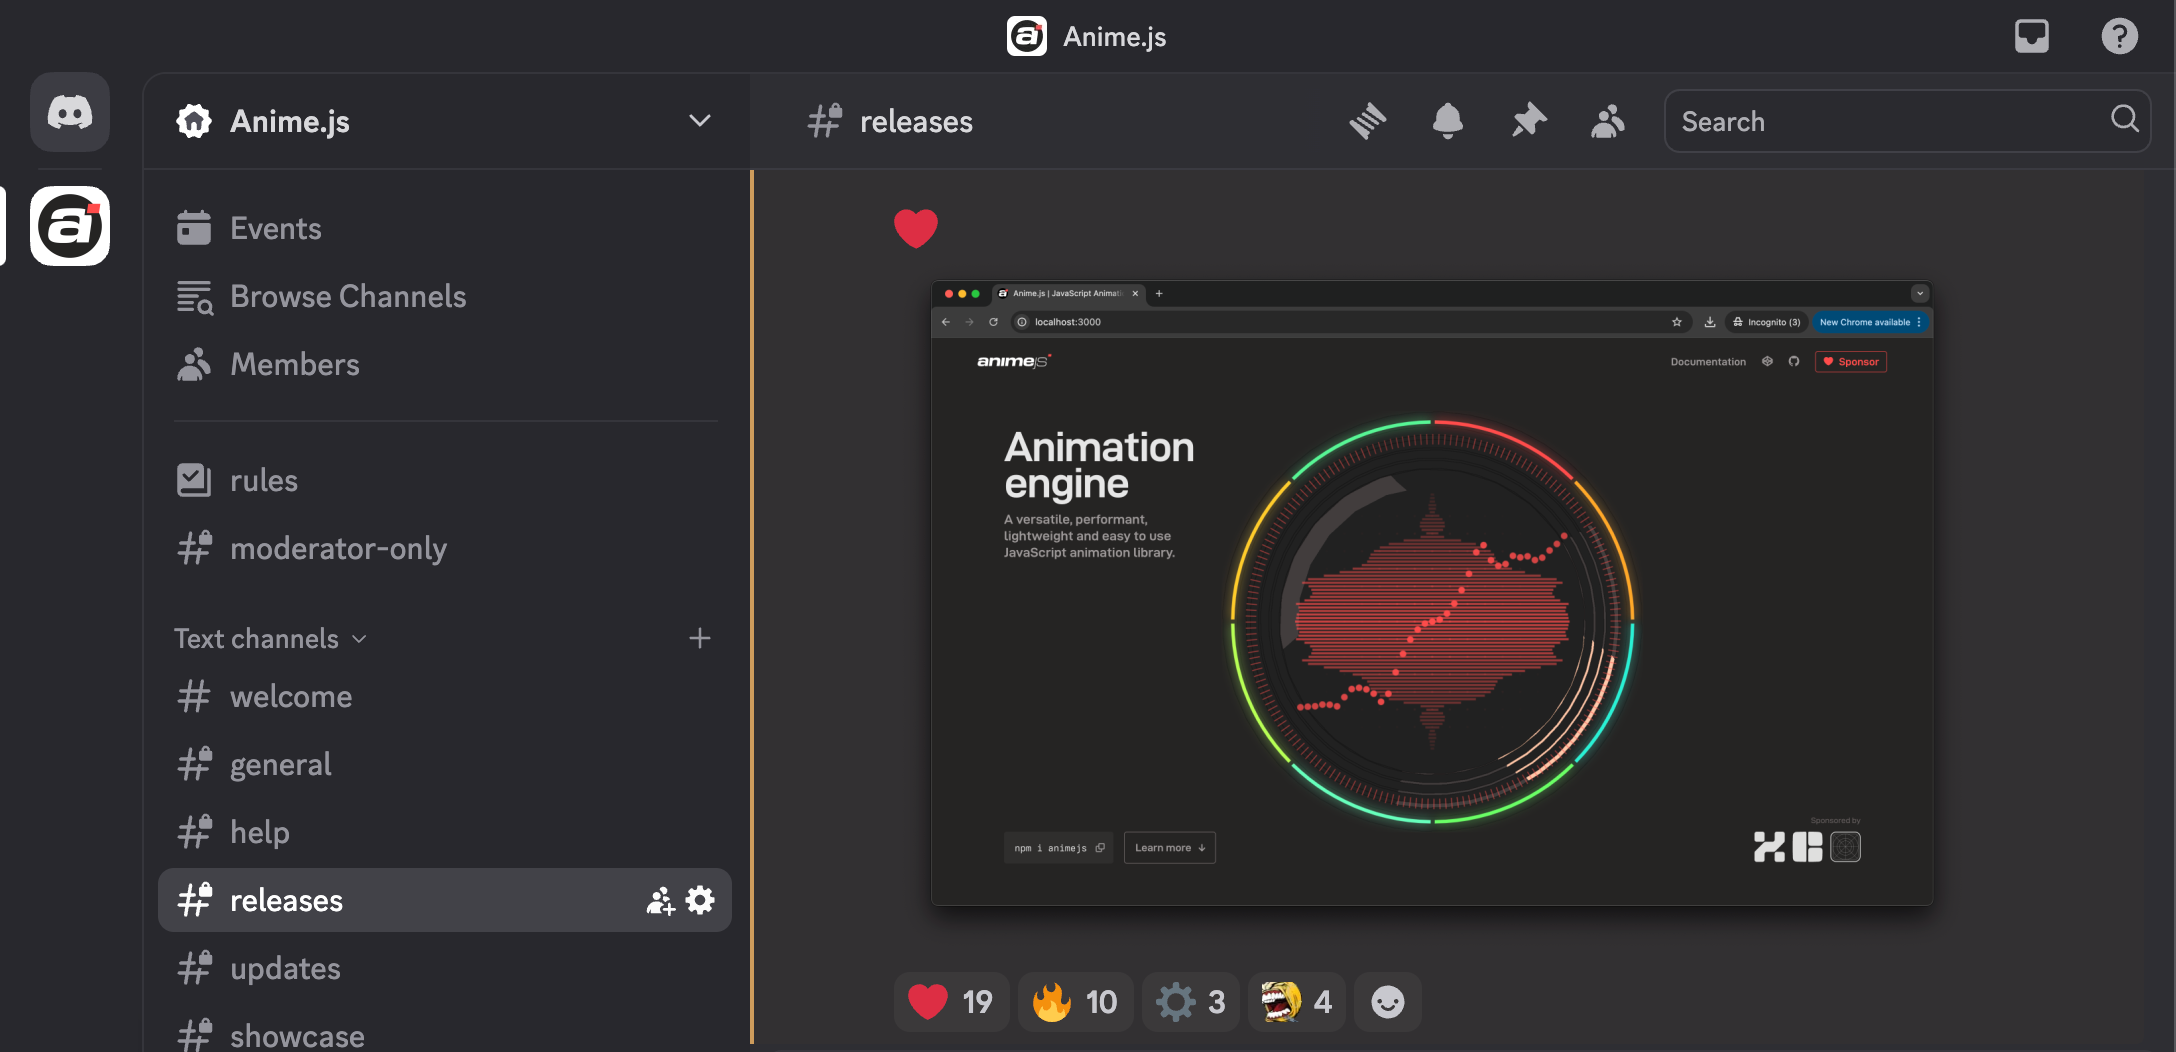Show pinned messages pin icon

1528,121
